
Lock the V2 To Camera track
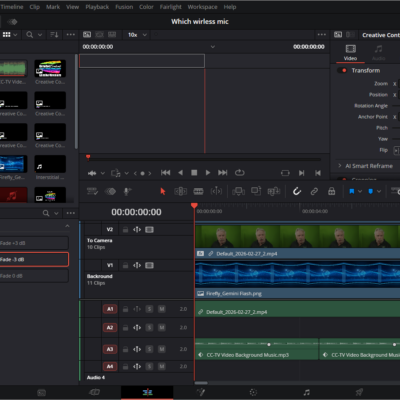click(125, 230)
